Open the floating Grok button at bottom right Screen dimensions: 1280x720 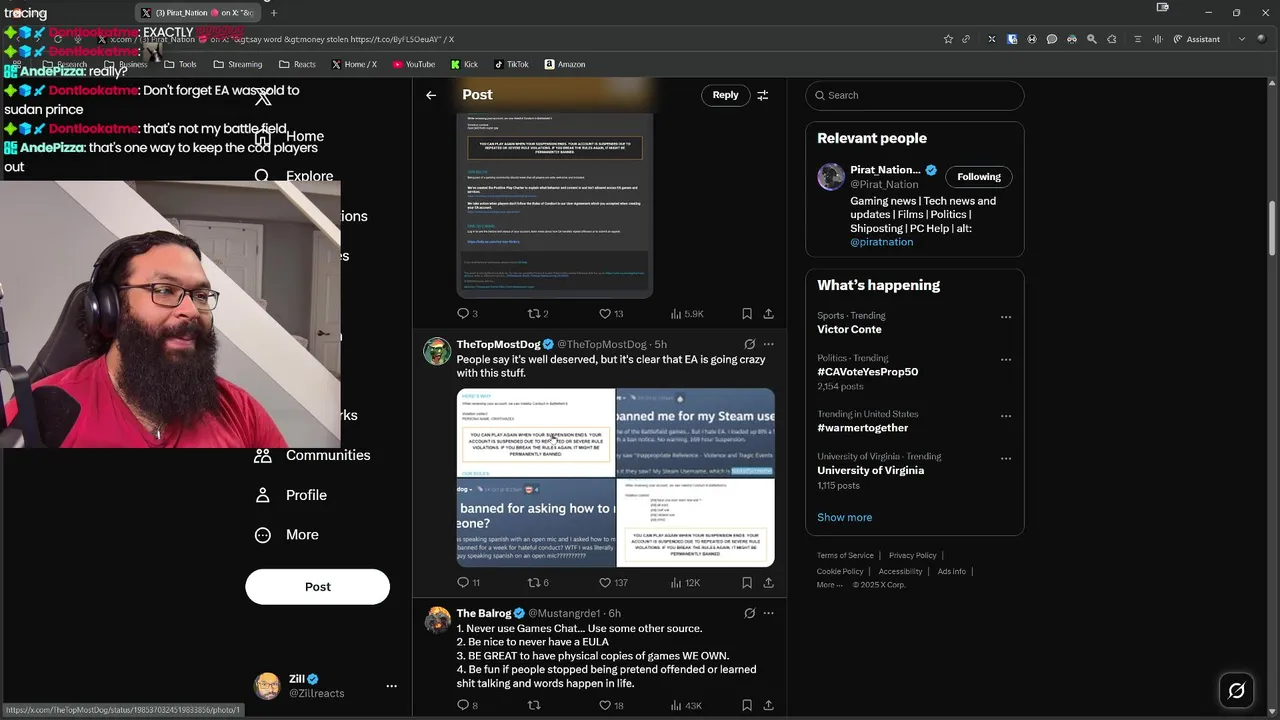pyautogui.click(x=1236, y=690)
